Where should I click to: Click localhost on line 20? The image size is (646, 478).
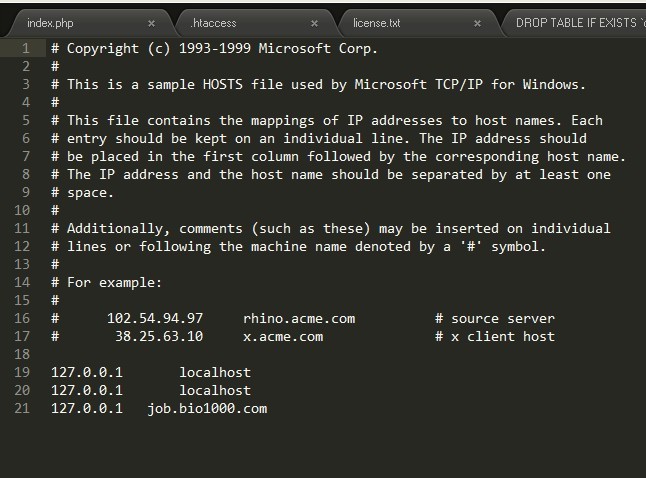pyautogui.click(x=215, y=391)
